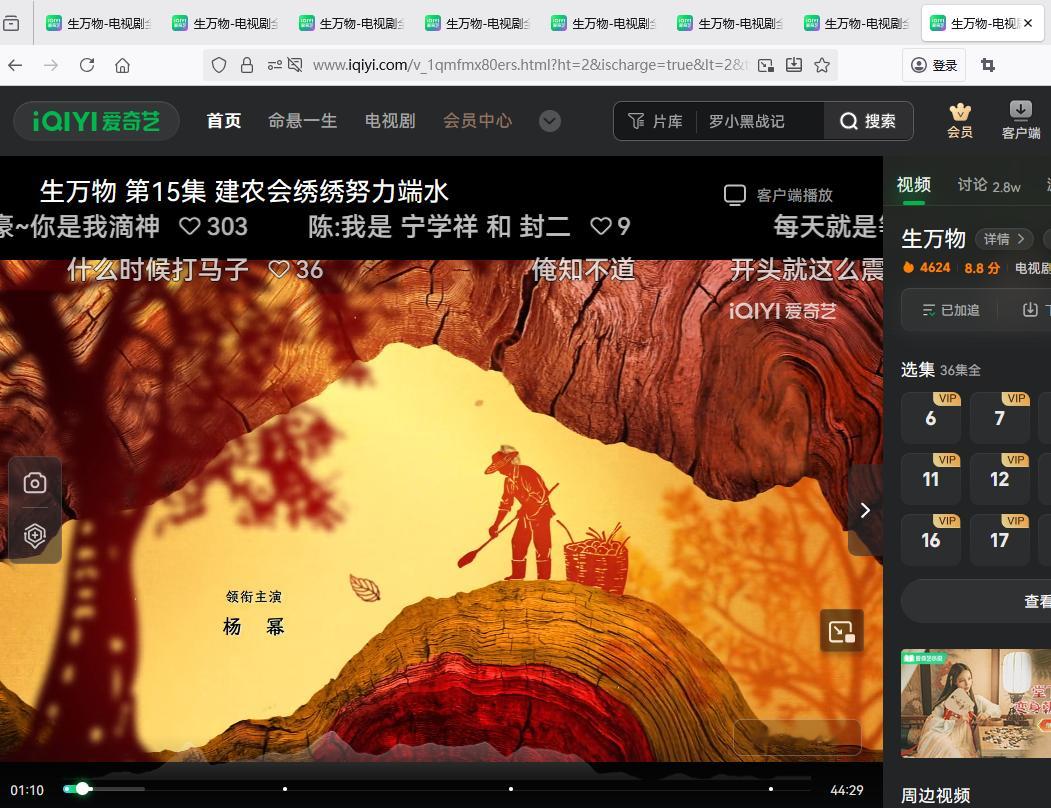Click the browser forward arrow
Viewport: 1051px width, 808px height.
tap(51, 65)
